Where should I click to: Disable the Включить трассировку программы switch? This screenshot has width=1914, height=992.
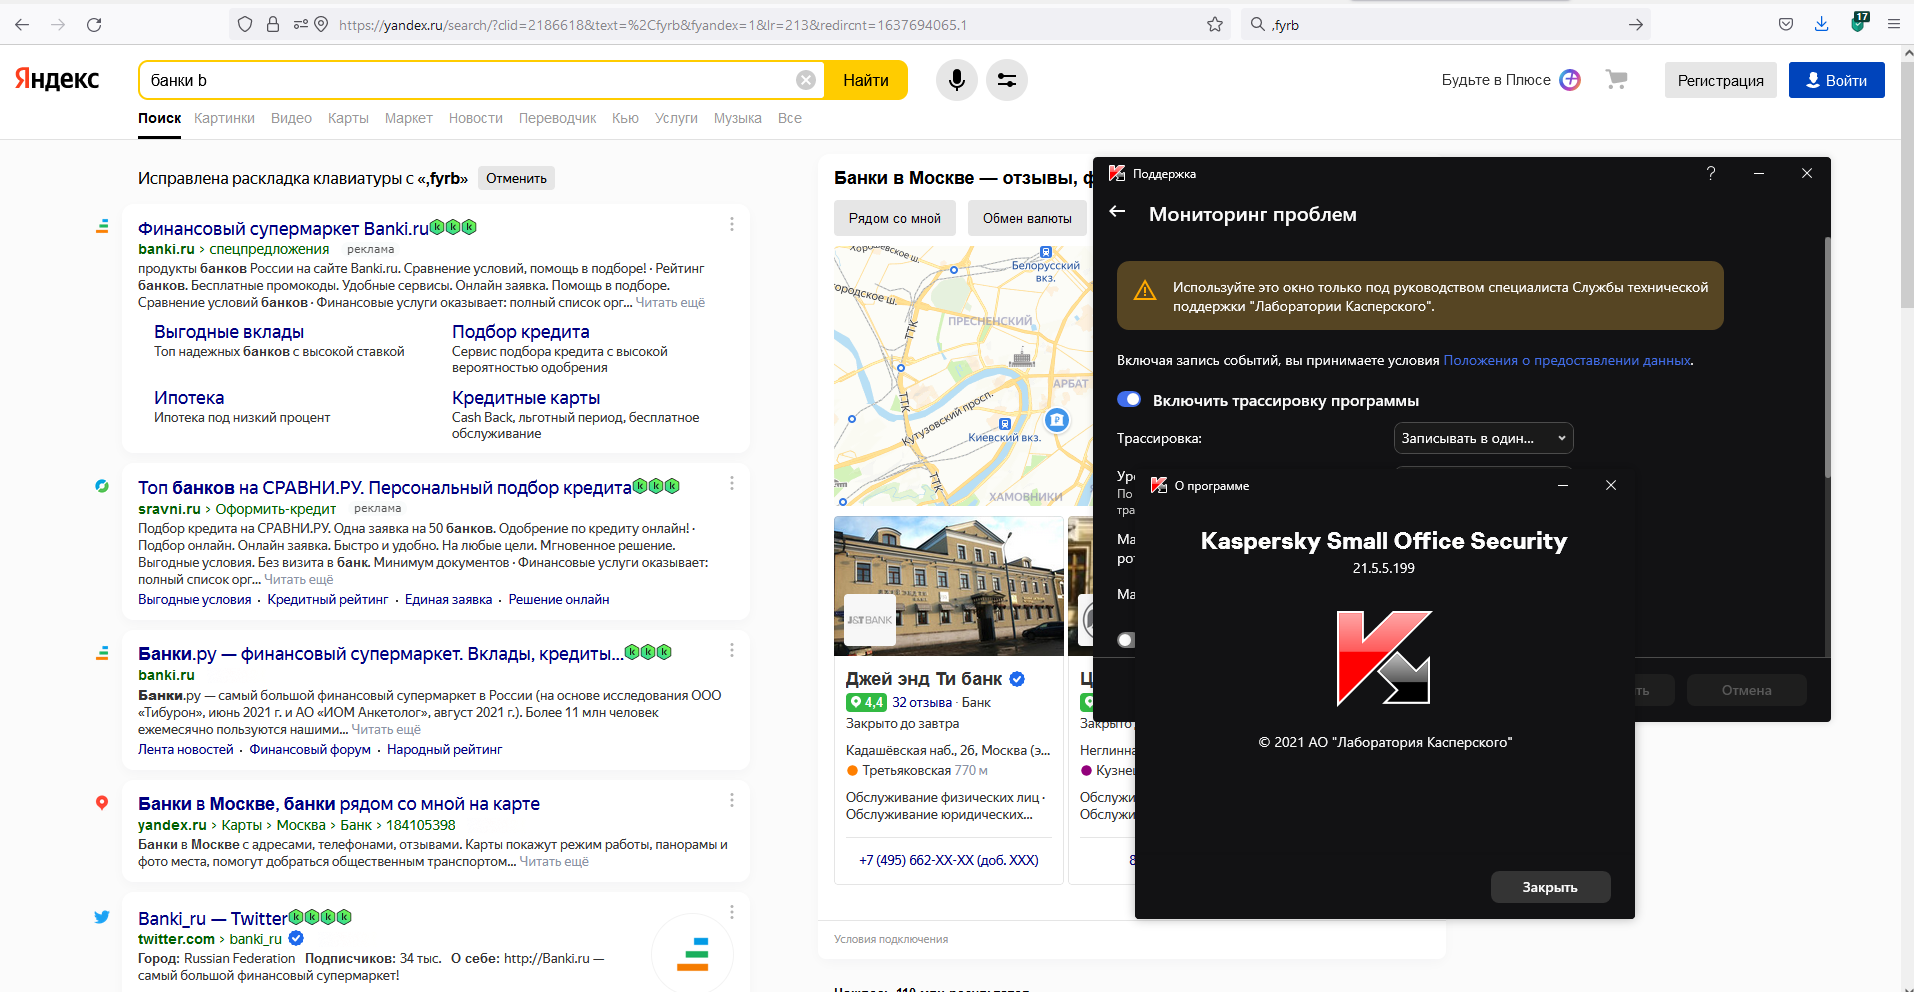[x=1129, y=399]
